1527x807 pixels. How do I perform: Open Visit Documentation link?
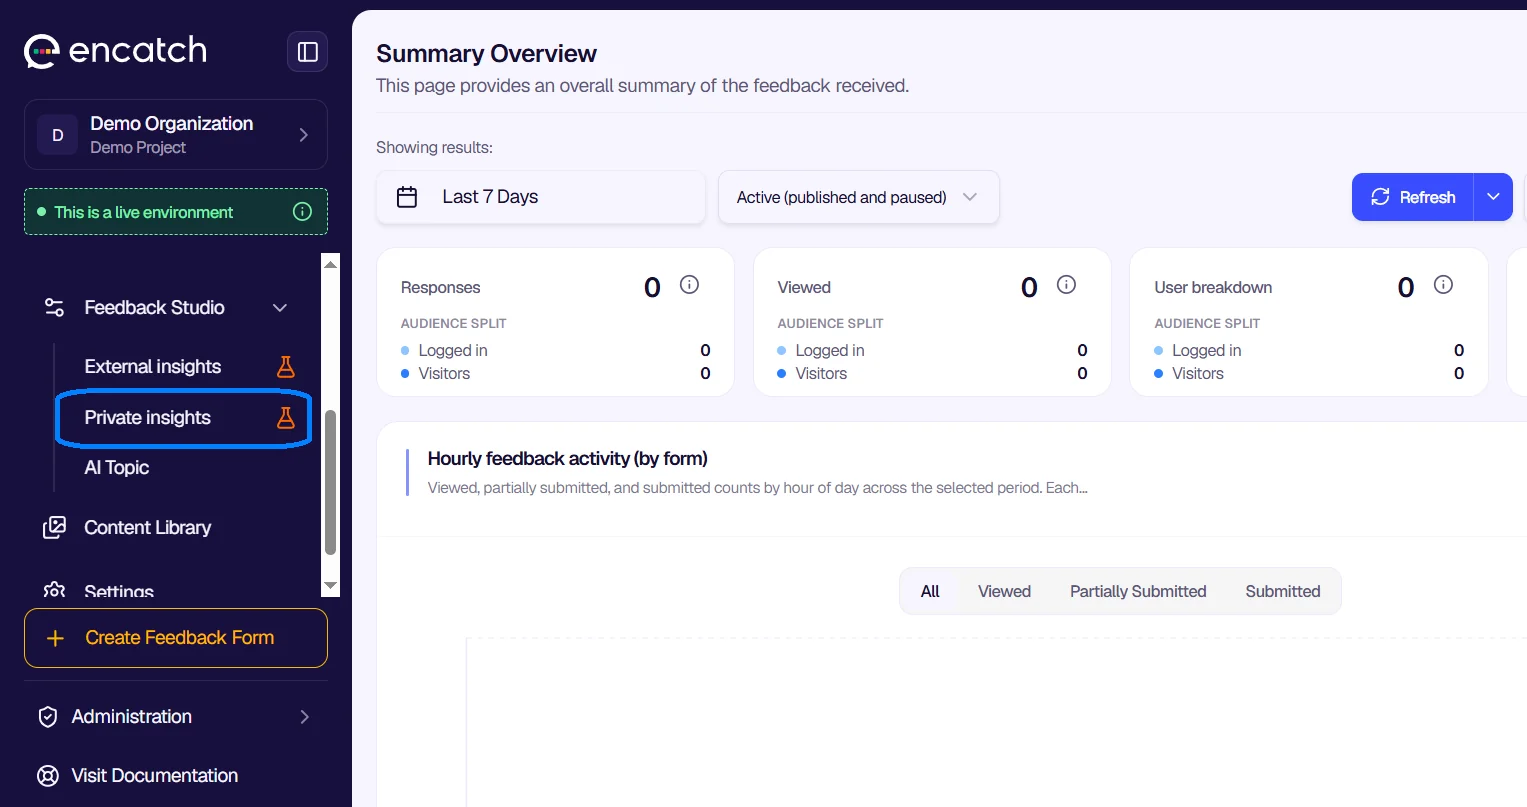point(155,776)
